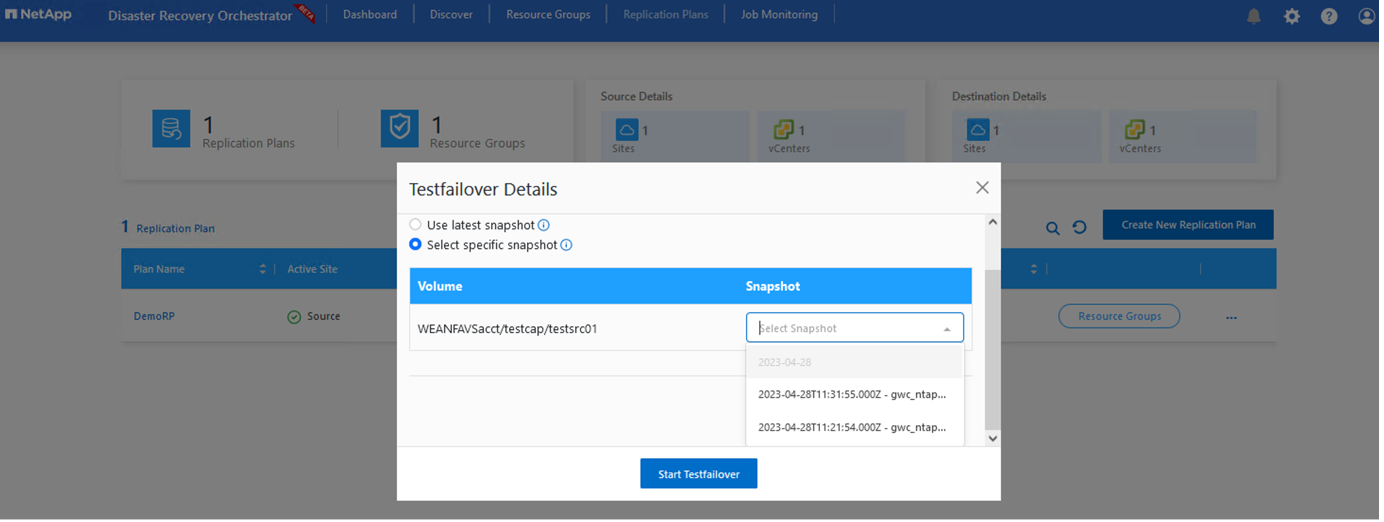Viewport: 1384px width, 522px height.
Task: Sort by Plan Name column arrows
Action: (264, 270)
